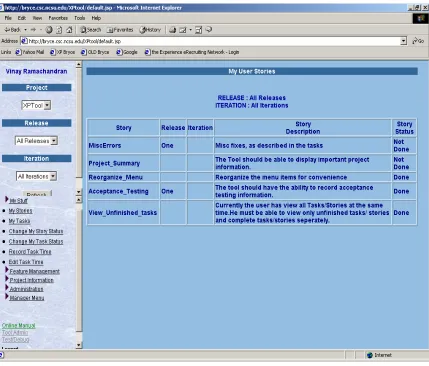Click the Story column header
This screenshot has width=429, height=366.
[x=123, y=128]
